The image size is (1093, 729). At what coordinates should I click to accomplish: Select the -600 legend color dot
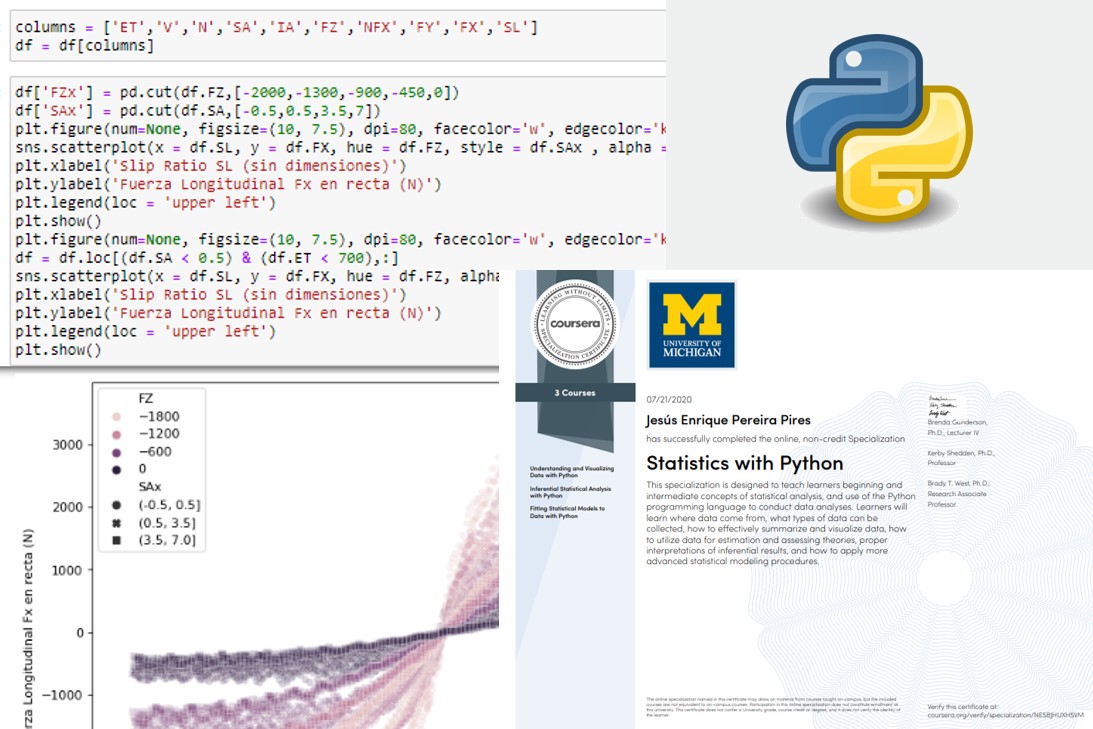click(x=116, y=452)
